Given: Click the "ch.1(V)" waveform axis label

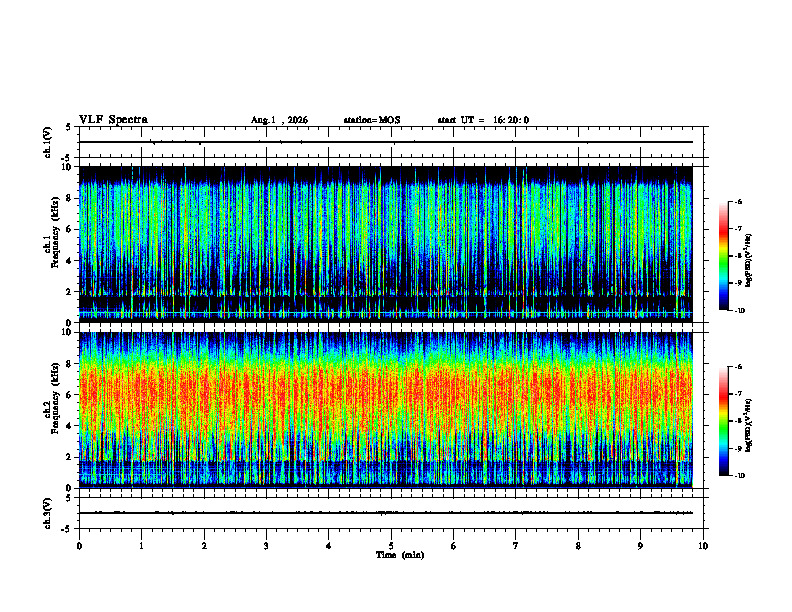Looking at the screenshot, I should click(48, 142).
